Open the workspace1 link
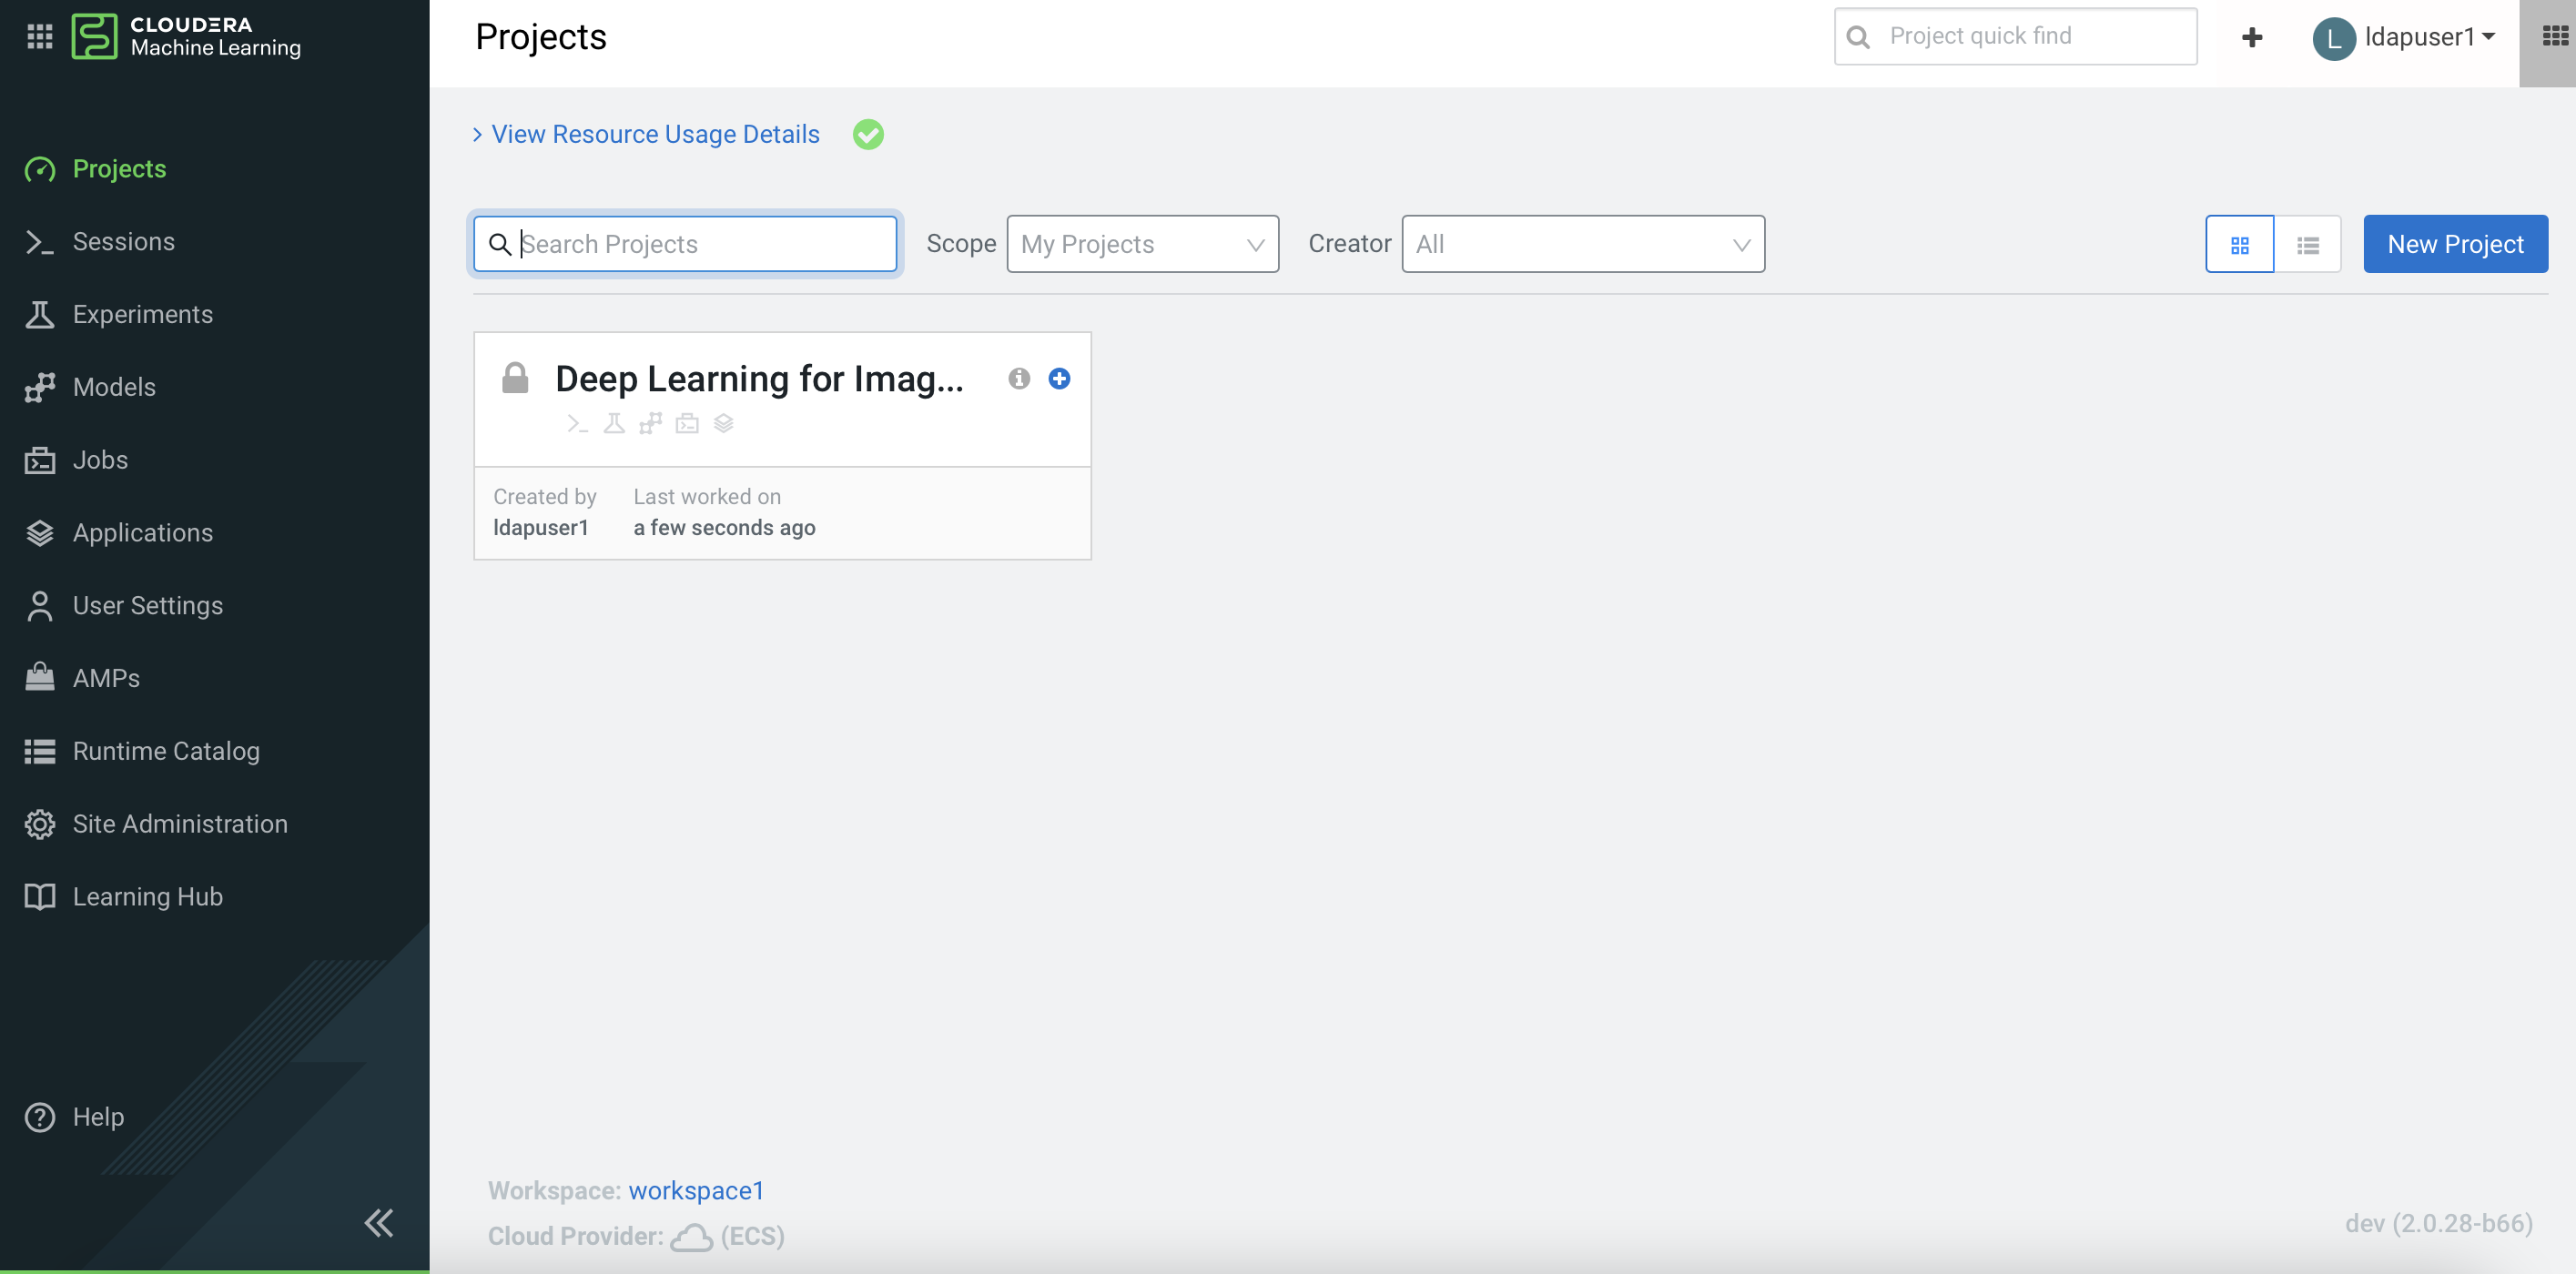The height and width of the screenshot is (1274, 2576). 695,1190
